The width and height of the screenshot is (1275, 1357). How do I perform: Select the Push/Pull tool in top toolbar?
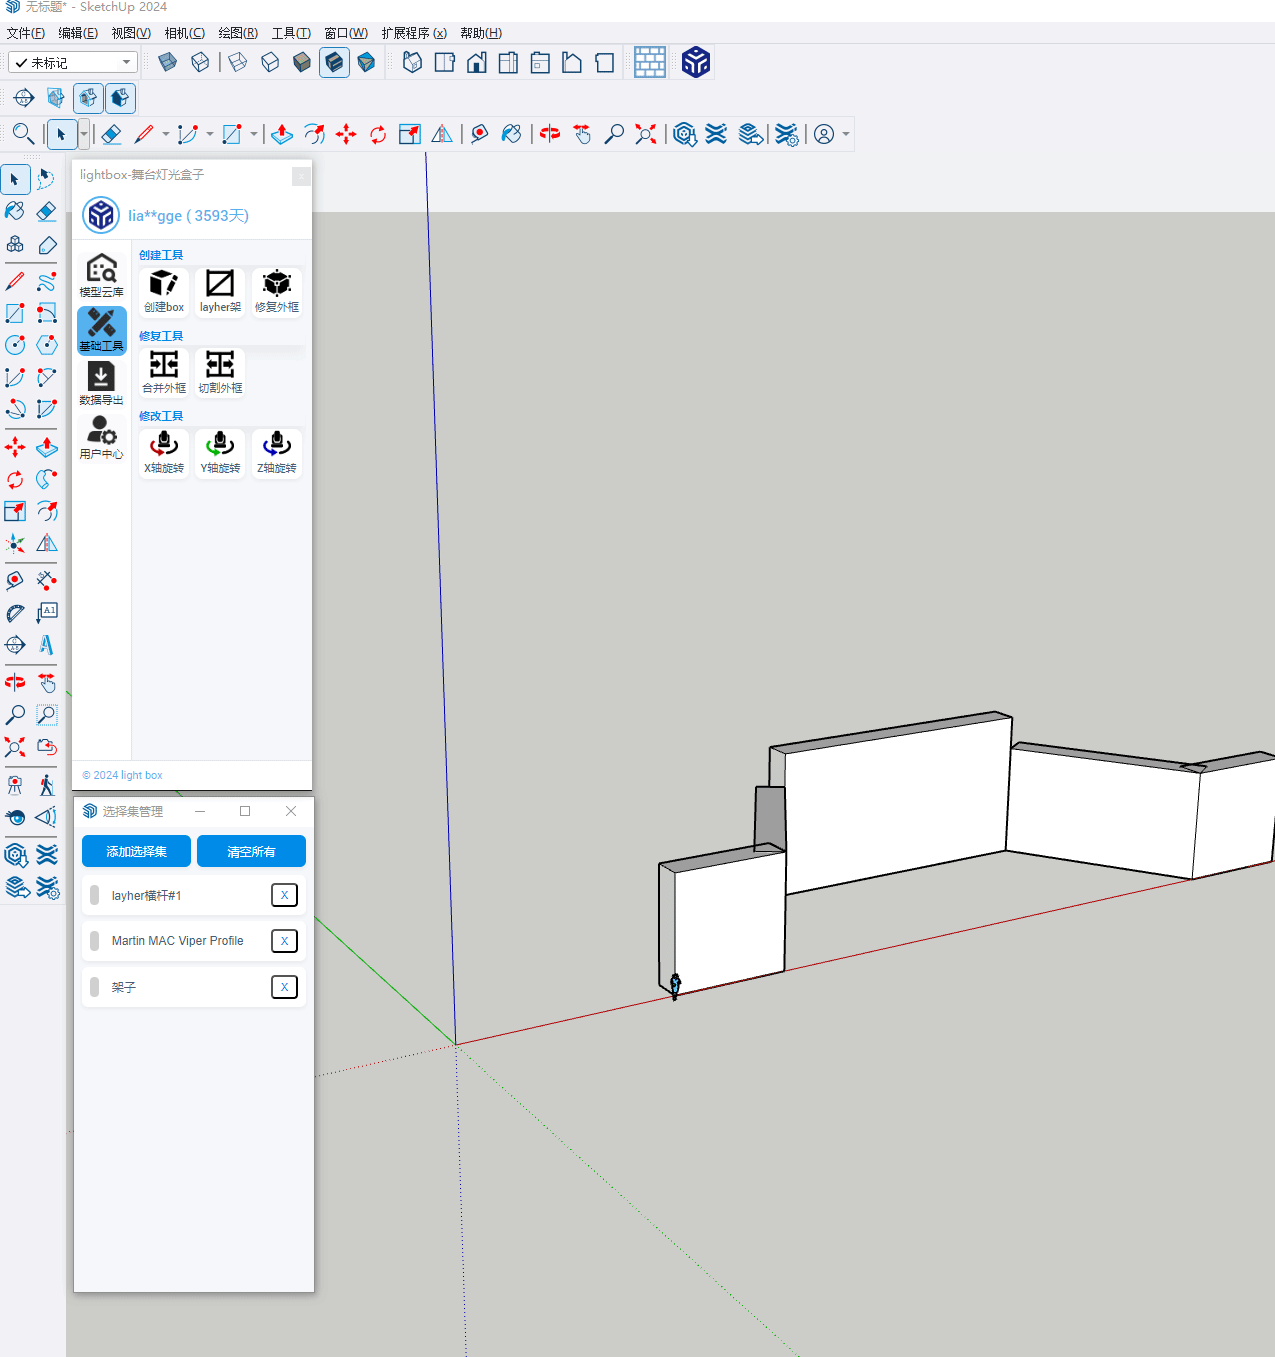tap(282, 134)
